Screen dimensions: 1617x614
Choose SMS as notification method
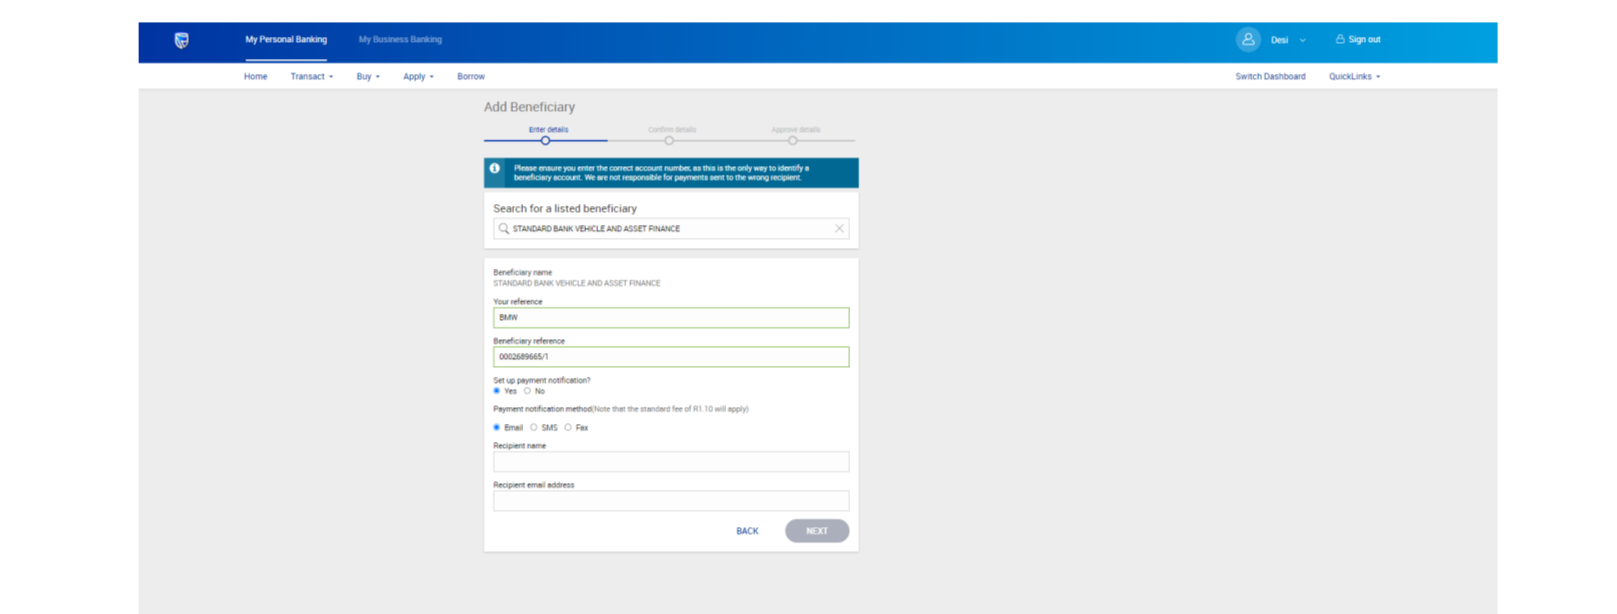(534, 428)
